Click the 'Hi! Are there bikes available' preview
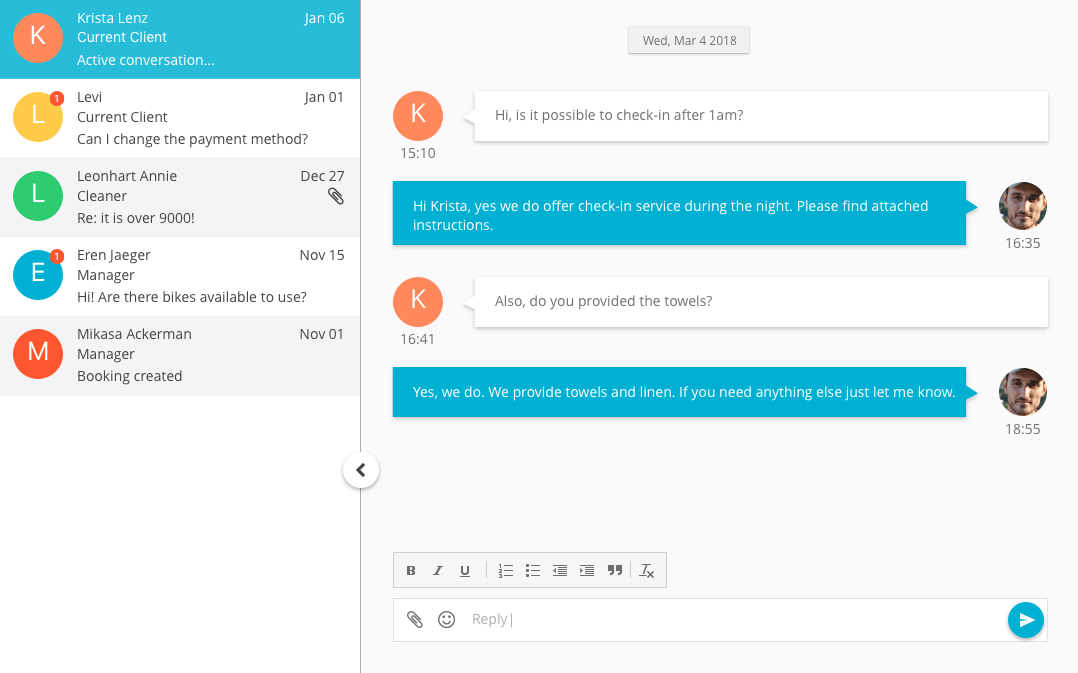 [192, 297]
